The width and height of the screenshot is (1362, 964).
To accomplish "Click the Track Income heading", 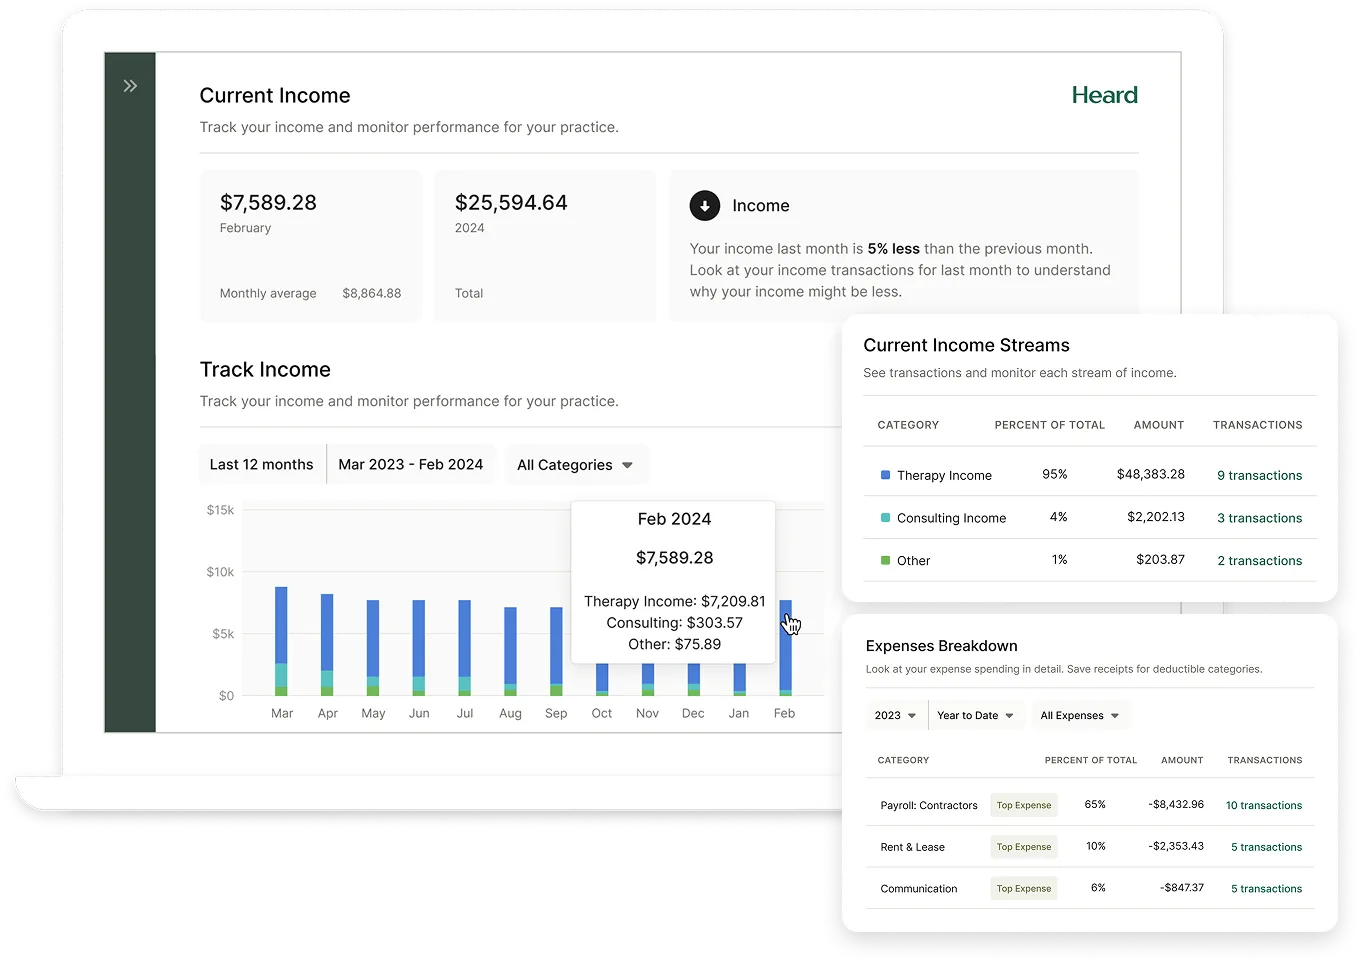I will [265, 370].
